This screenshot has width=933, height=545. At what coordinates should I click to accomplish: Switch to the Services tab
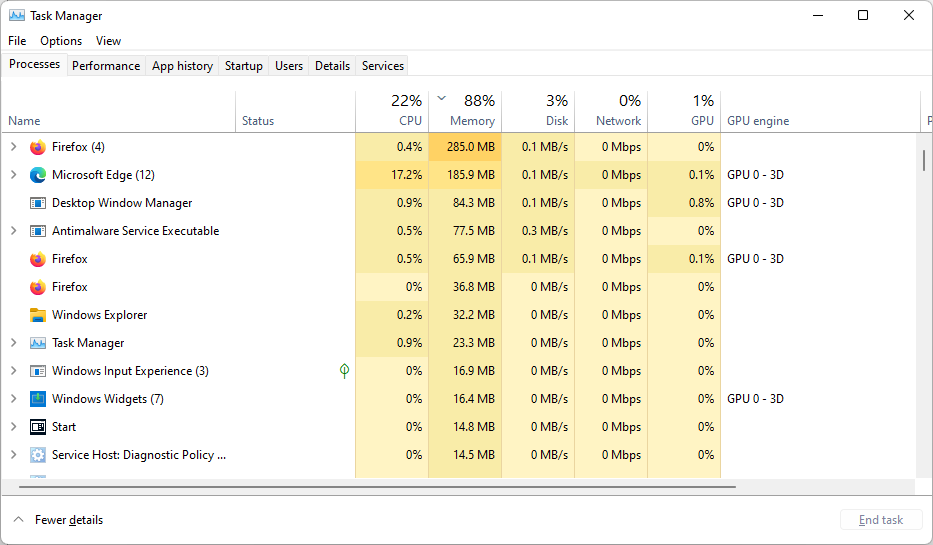point(383,66)
